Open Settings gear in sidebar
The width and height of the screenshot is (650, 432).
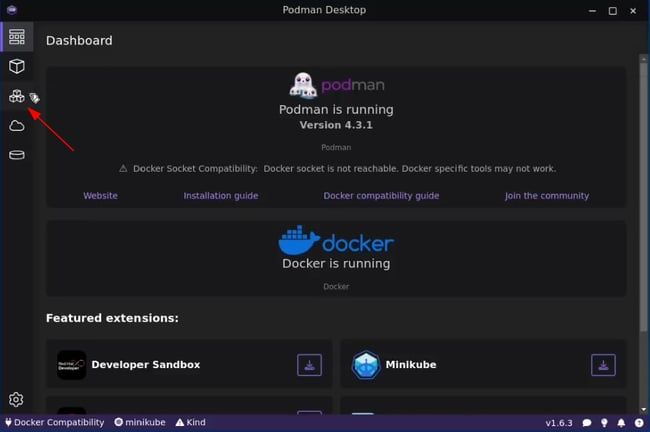tap(16, 399)
